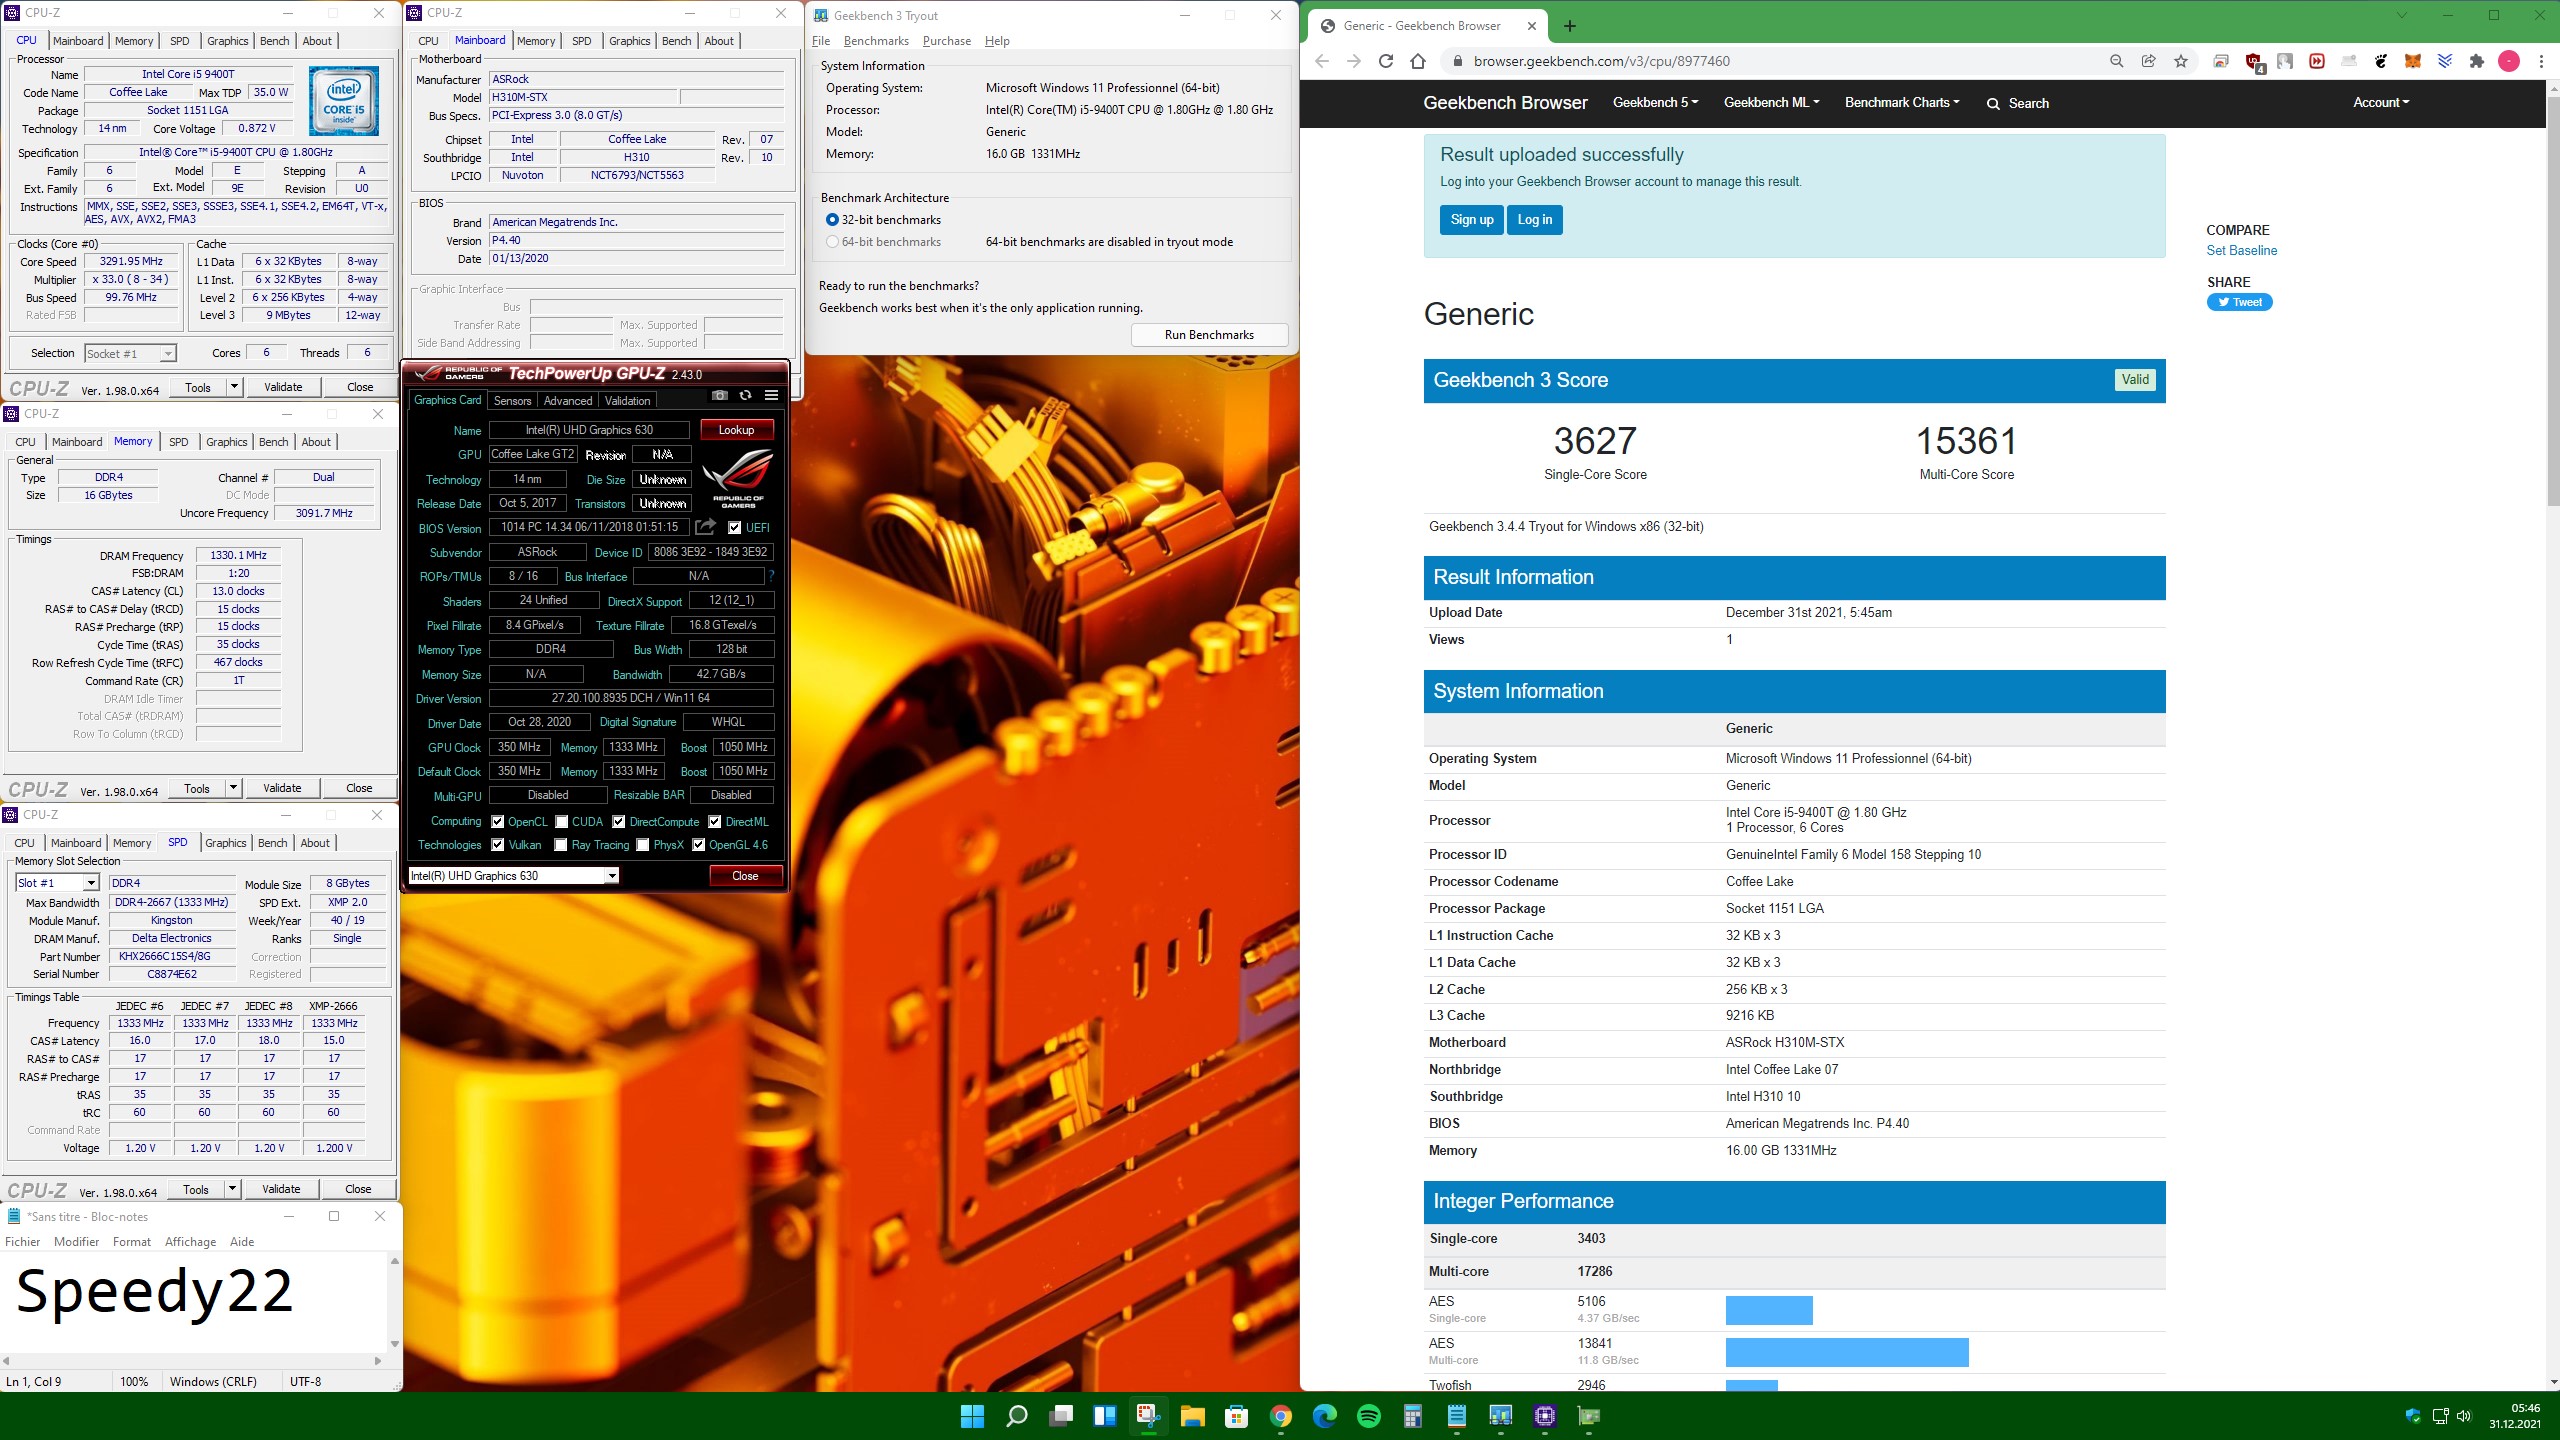This screenshot has width=2560, height=1440.
Task: Click the Bus Interface question mark icon
Action: tap(771, 576)
